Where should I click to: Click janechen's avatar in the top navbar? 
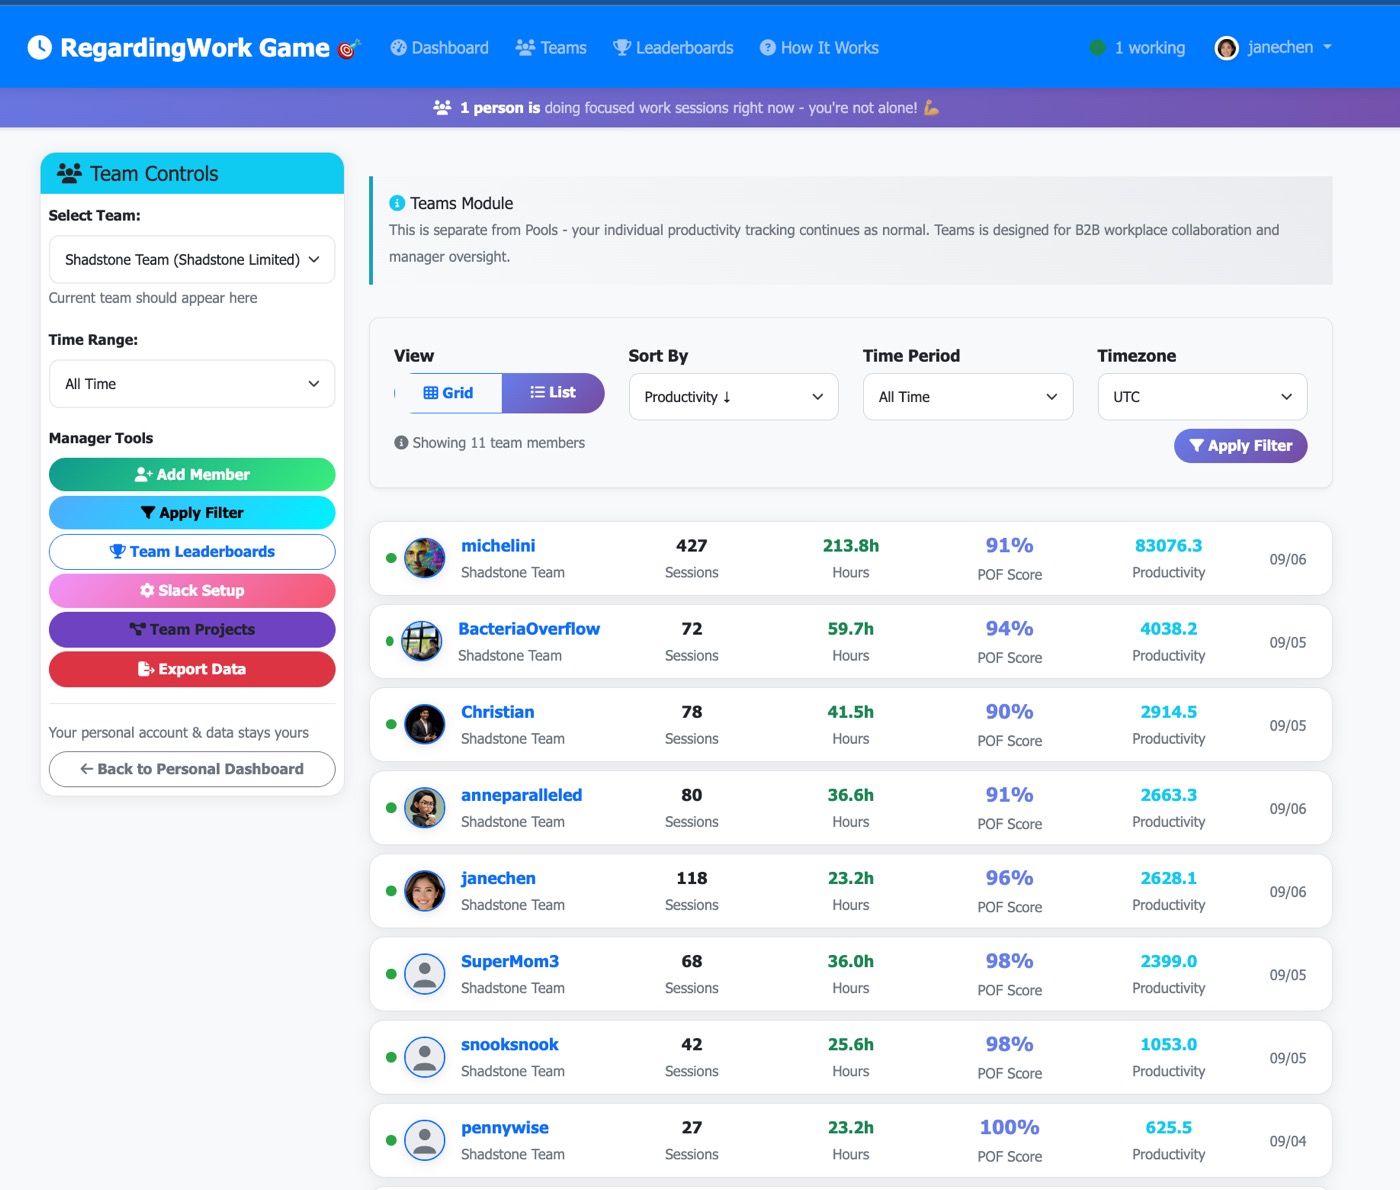(1226, 48)
